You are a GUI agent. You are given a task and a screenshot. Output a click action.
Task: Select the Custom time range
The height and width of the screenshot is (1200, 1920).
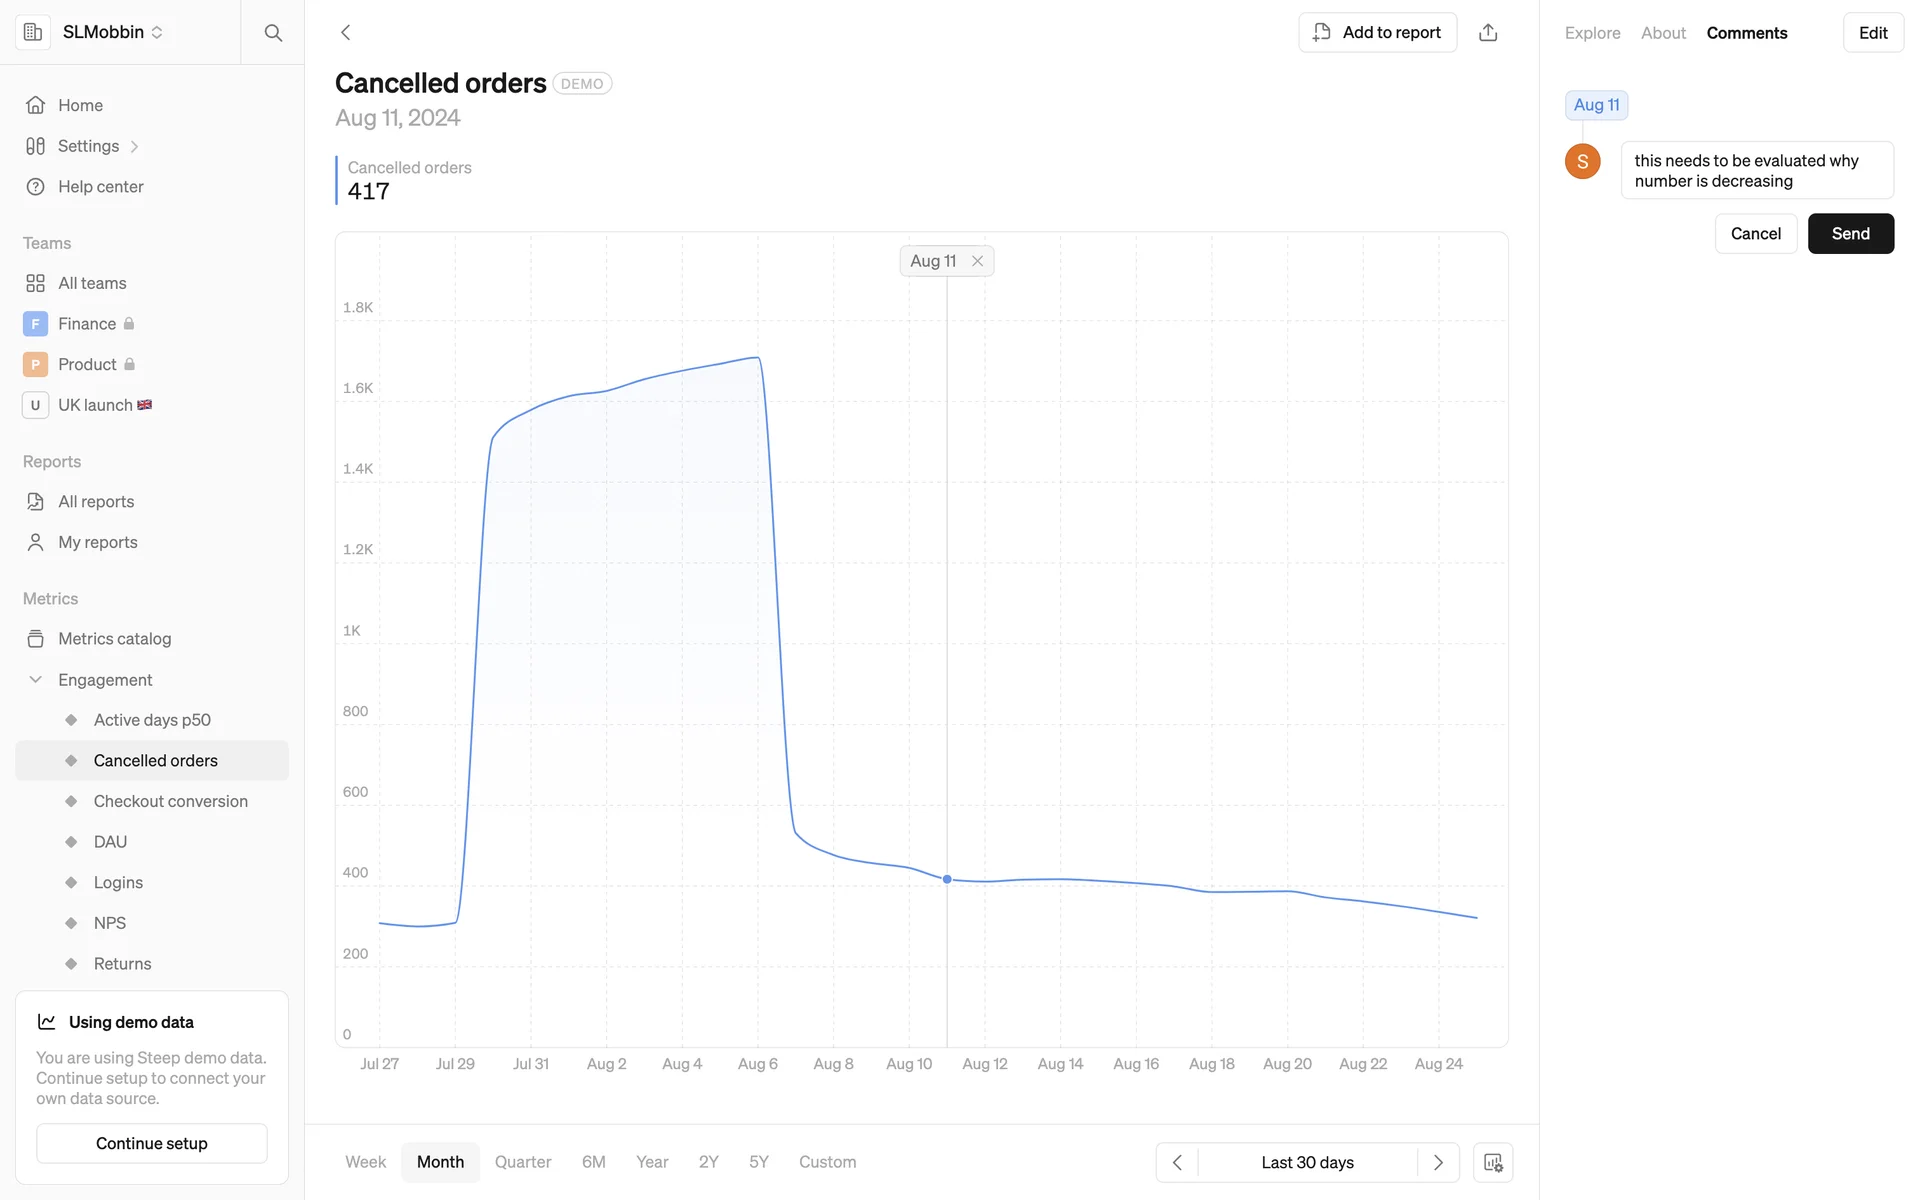coord(827,1162)
